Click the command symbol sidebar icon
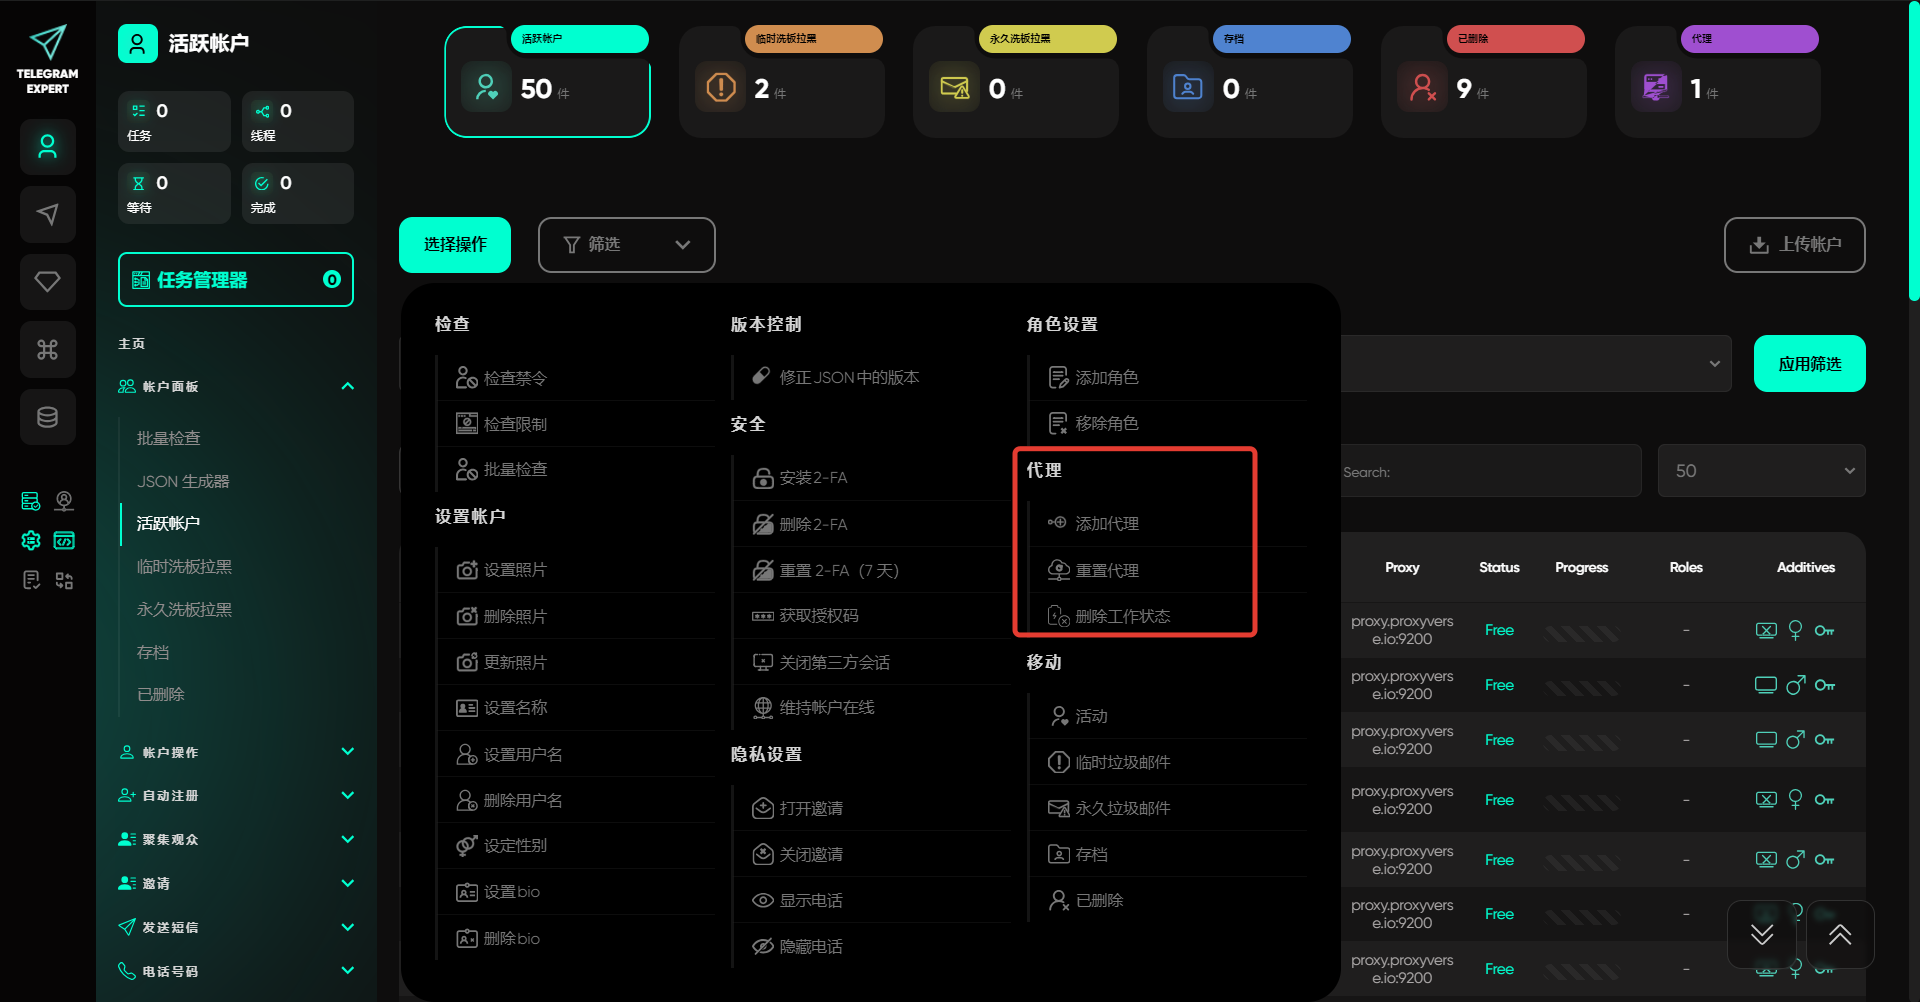This screenshot has height=1002, width=1920. pyautogui.click(x=48, y=350)
